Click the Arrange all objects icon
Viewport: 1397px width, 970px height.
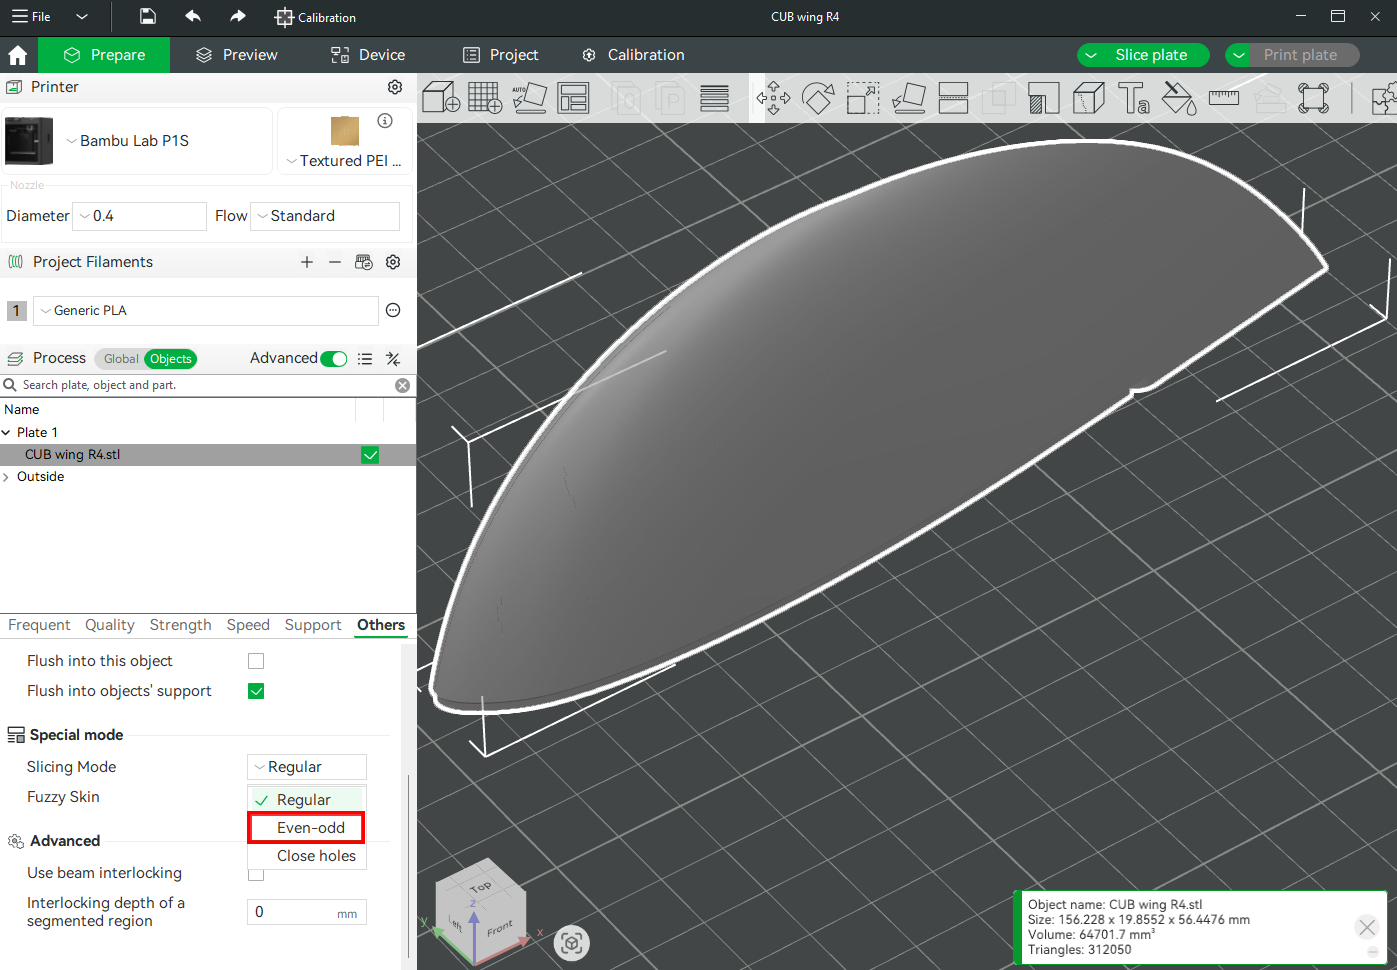[573, 98]
